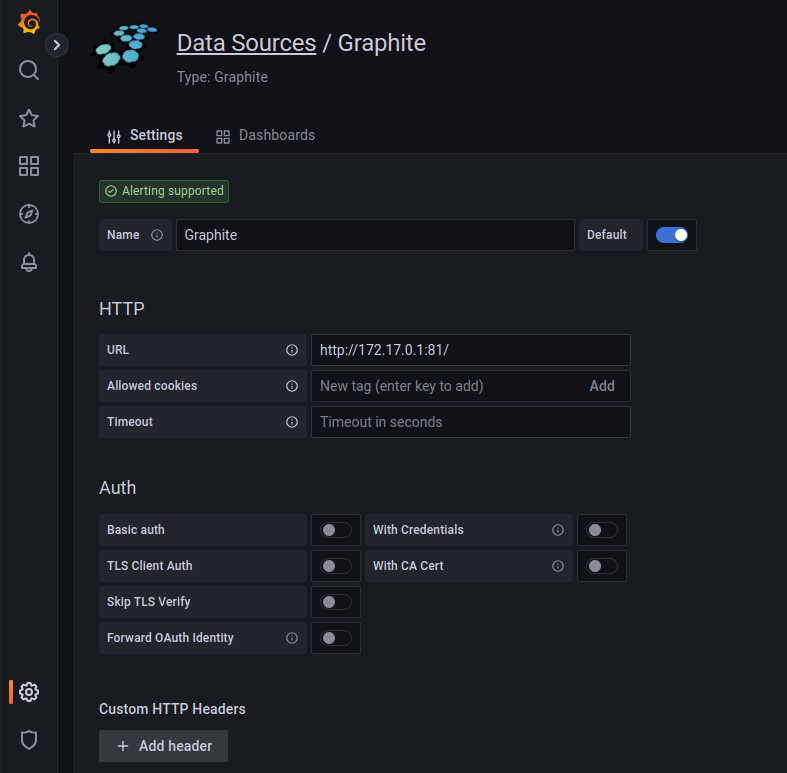Enable the Basic auth toggle
The image size is (787, 773).
tap(336, 530)
